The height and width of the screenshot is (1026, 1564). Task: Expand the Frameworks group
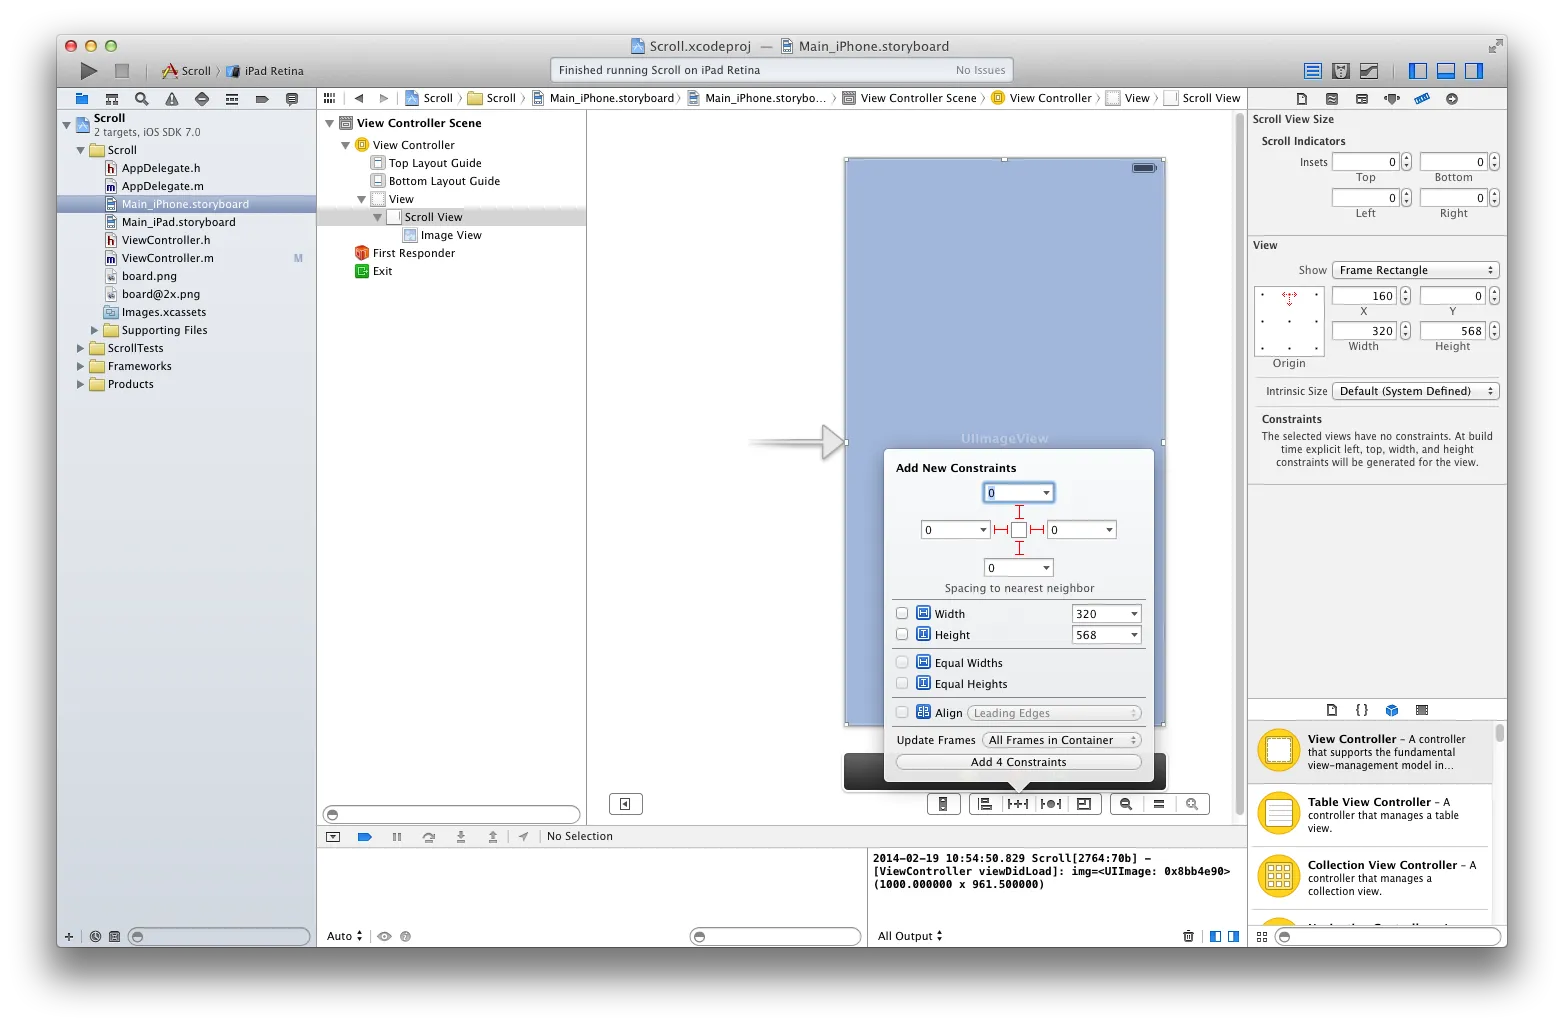coord(81,367)
